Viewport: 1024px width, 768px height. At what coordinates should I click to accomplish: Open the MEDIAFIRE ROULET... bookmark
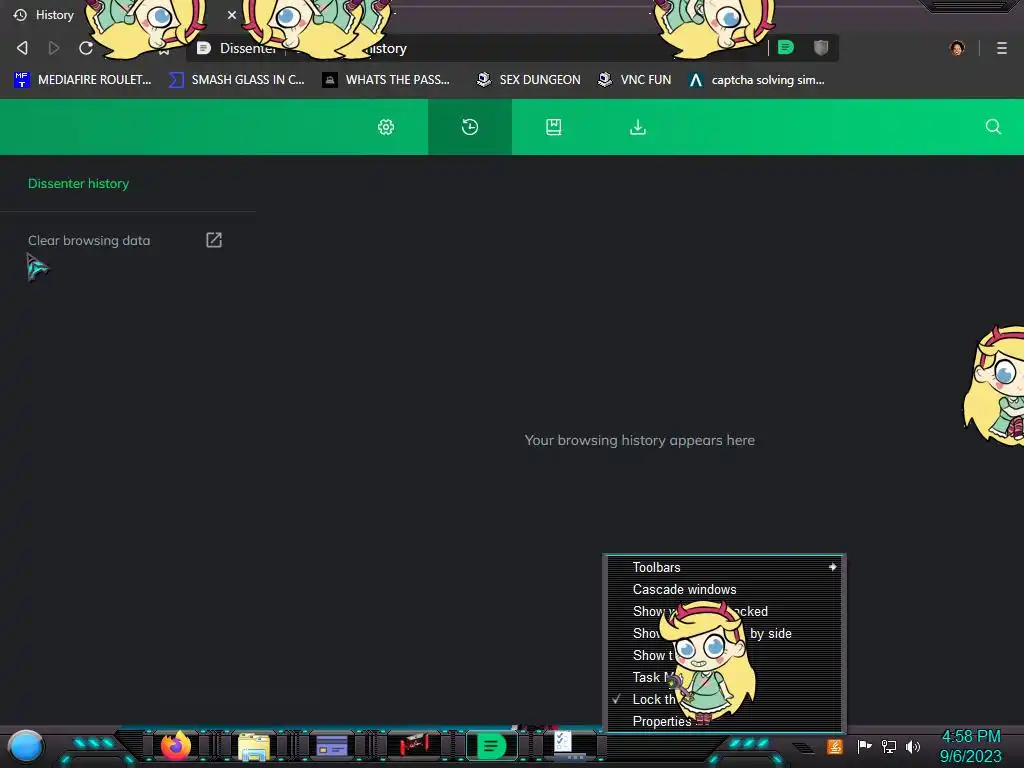(82, 80)
